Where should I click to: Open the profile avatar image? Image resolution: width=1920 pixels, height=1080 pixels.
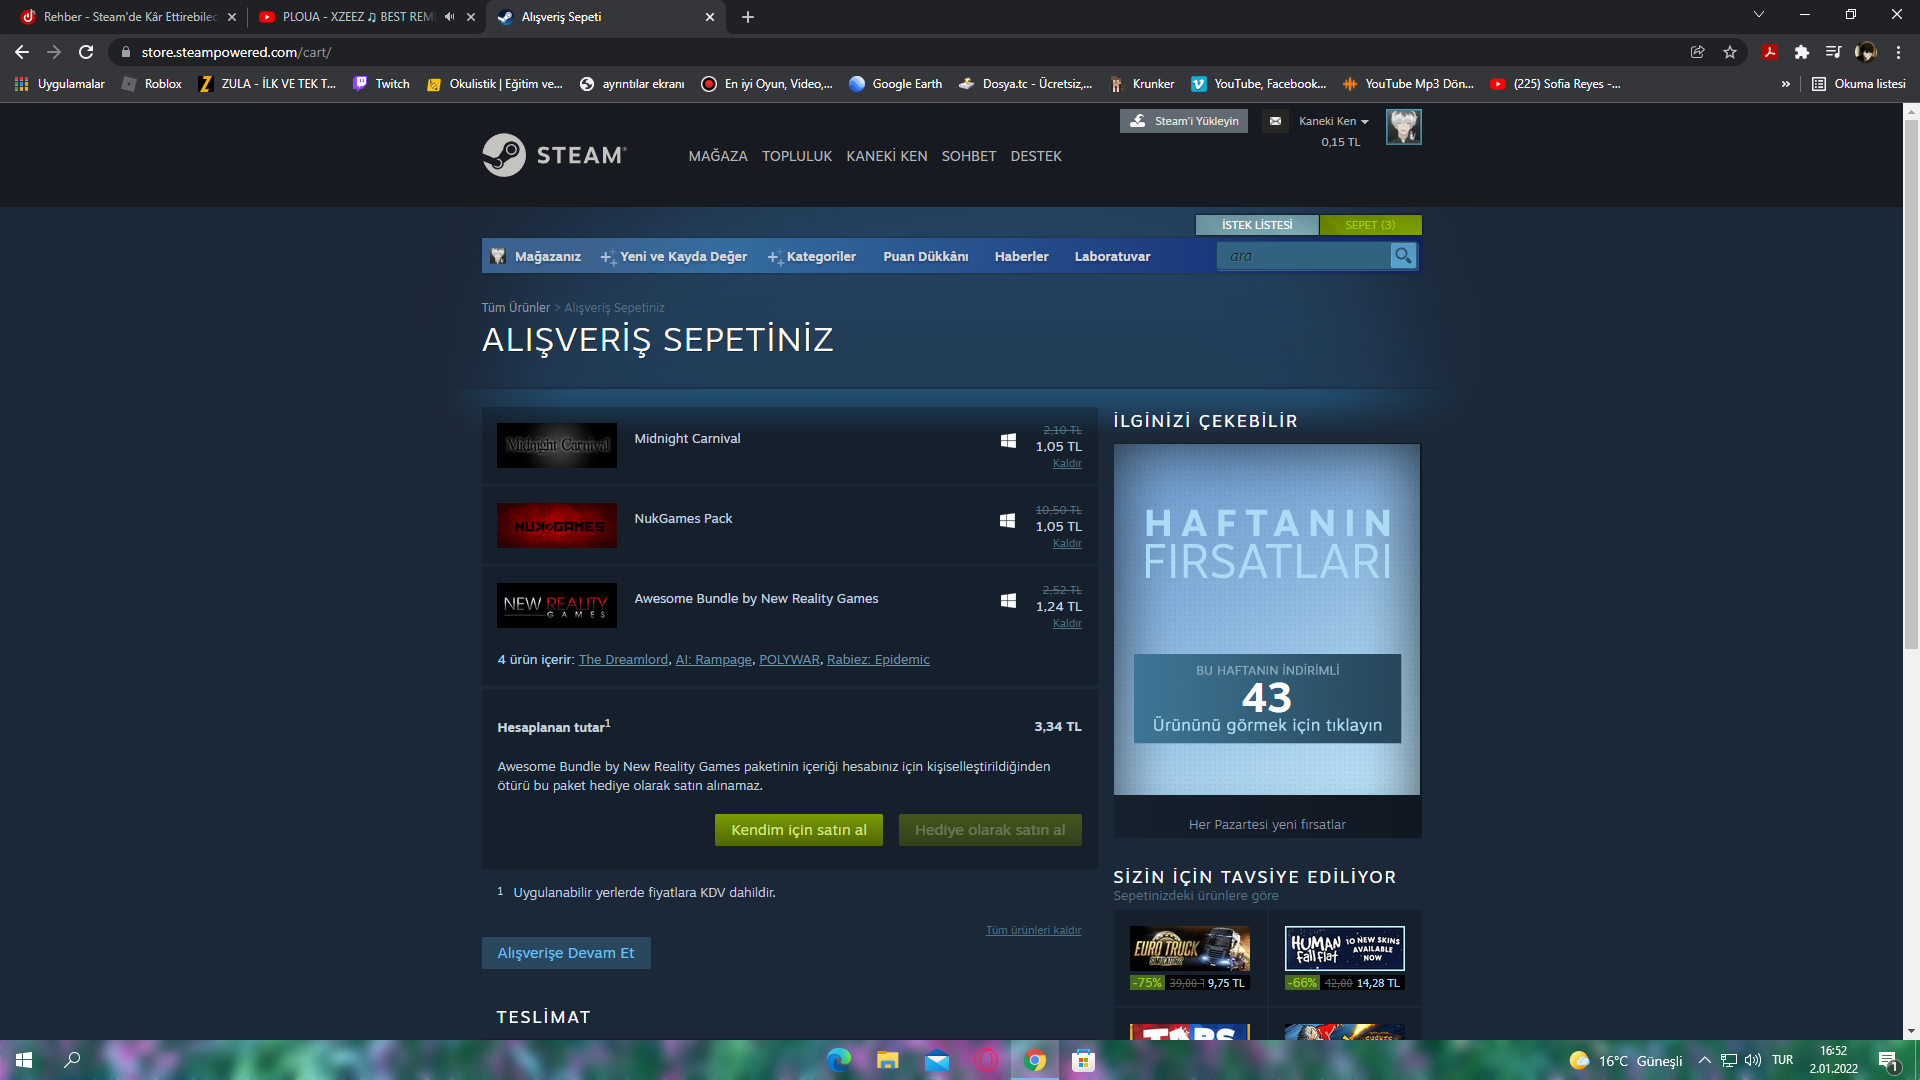click(x=1403, y=127)
